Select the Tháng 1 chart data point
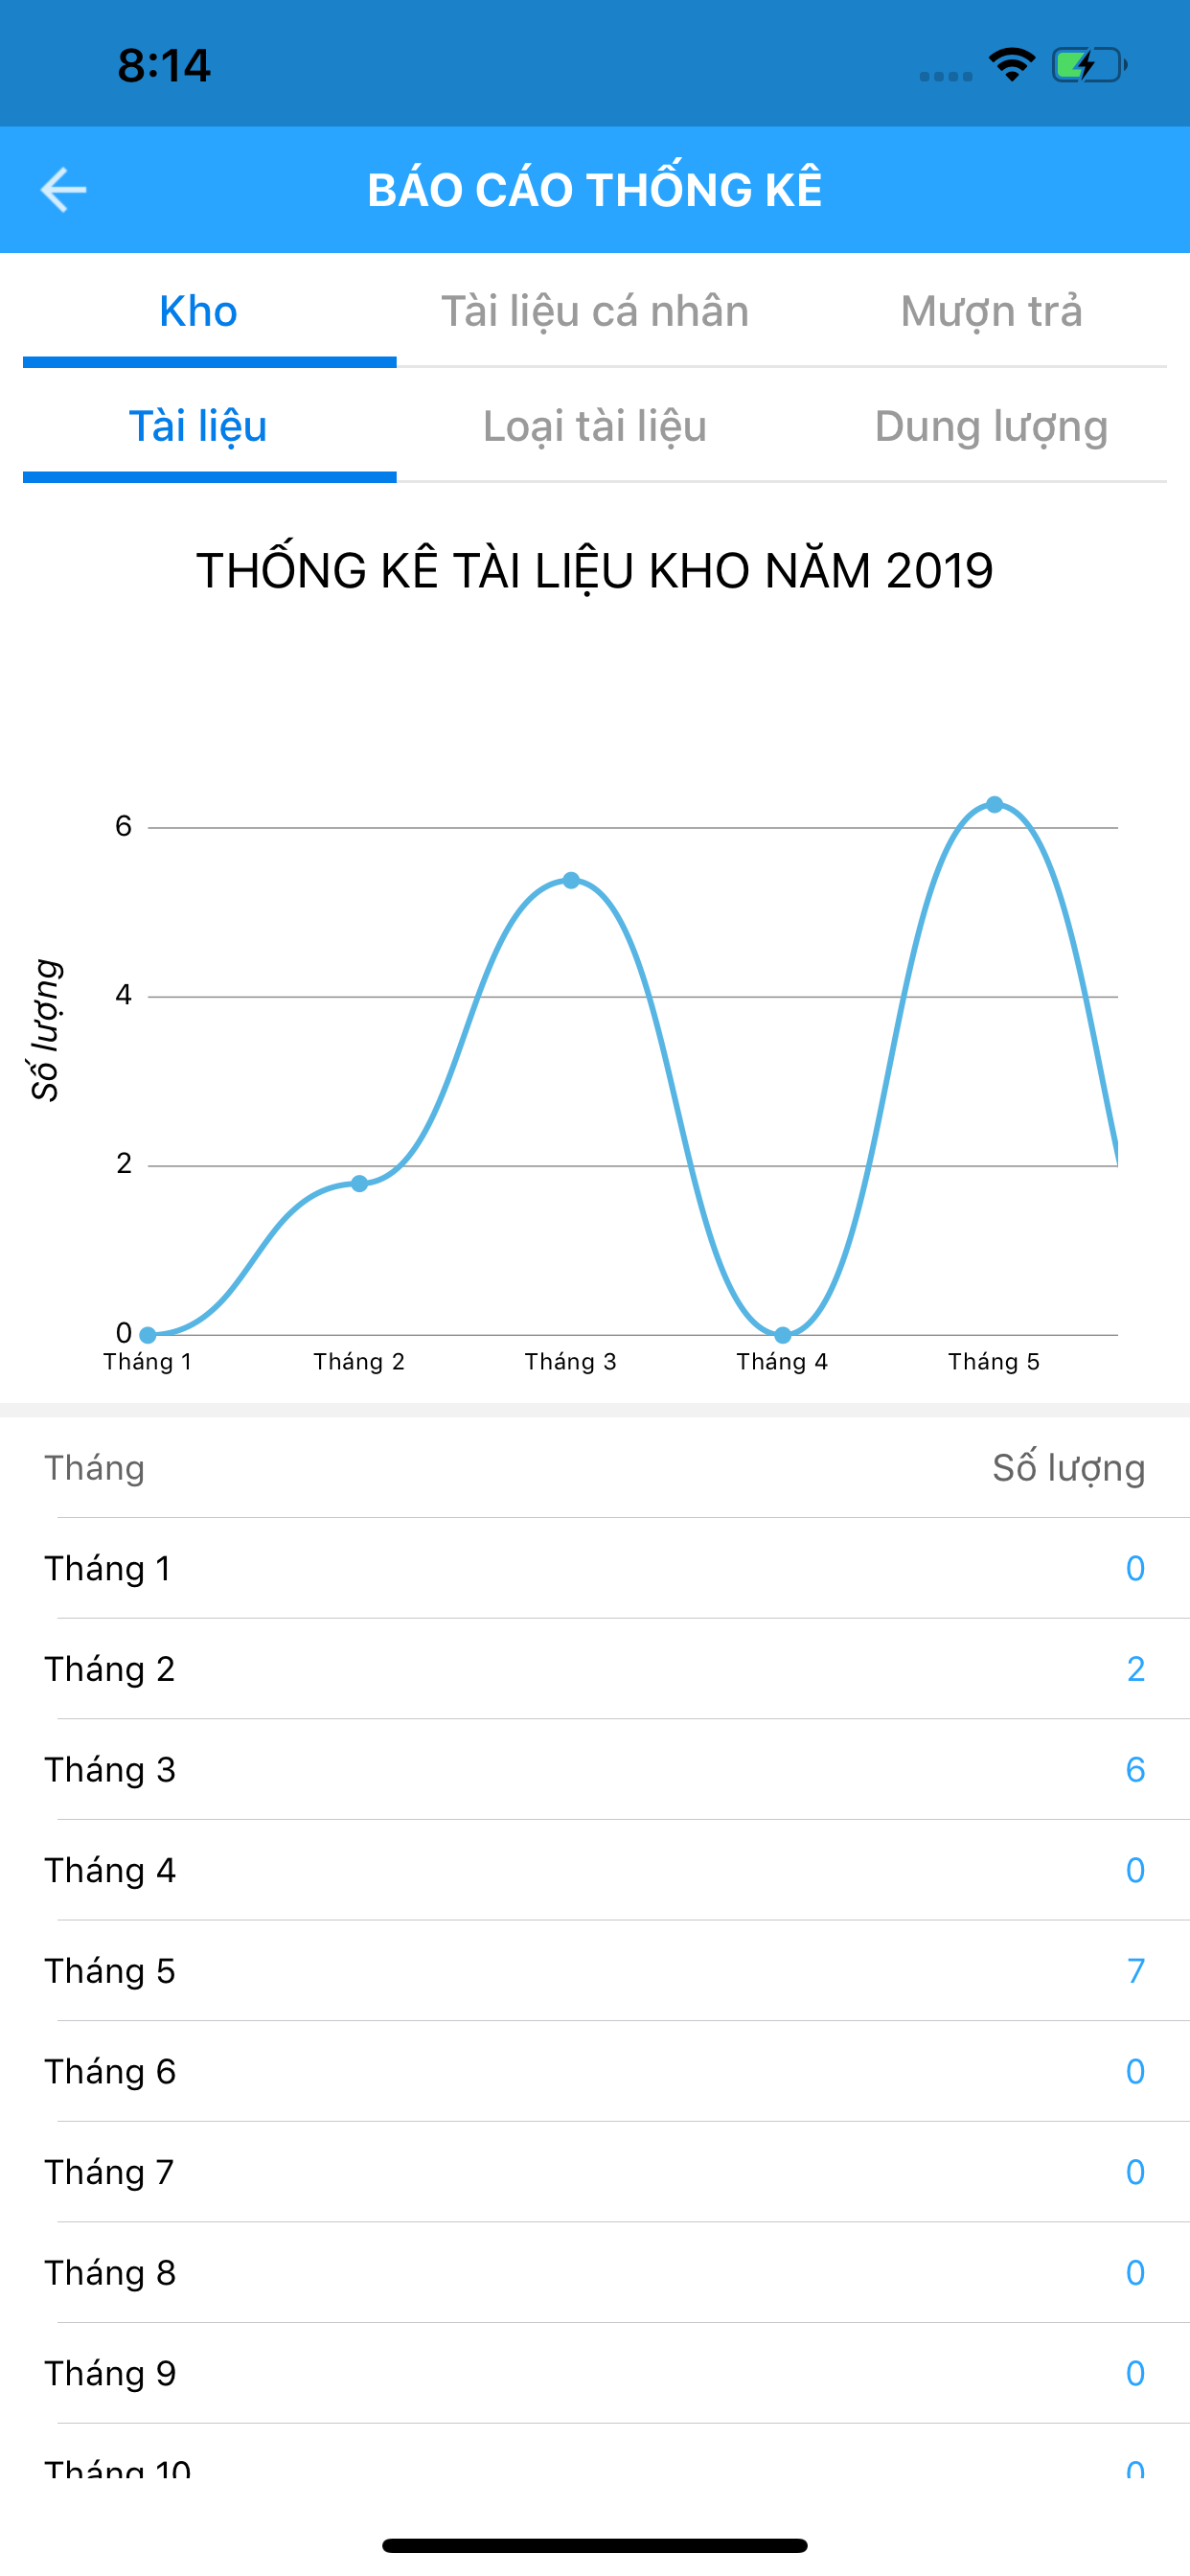Viewport: 1190px width, 2576px height. [x=148, y=1335]
